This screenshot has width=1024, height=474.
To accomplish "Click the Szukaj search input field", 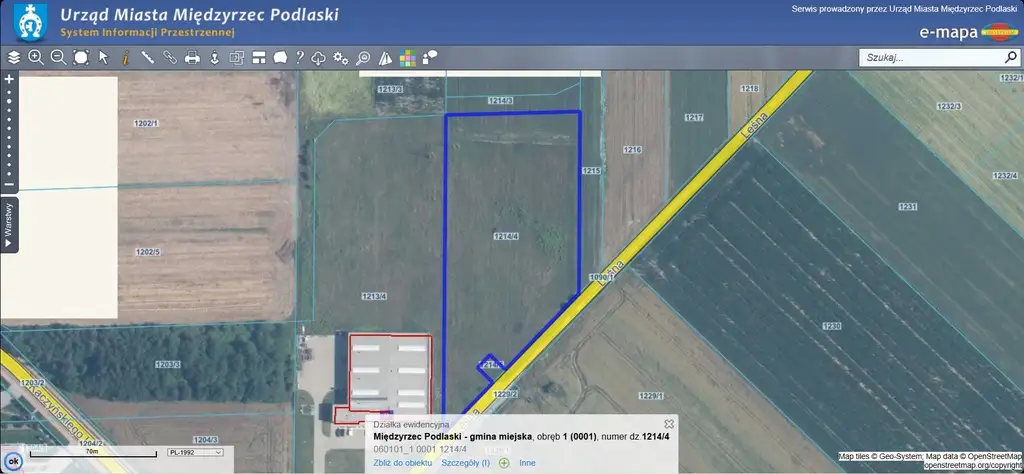I will (x=930, y=58).
